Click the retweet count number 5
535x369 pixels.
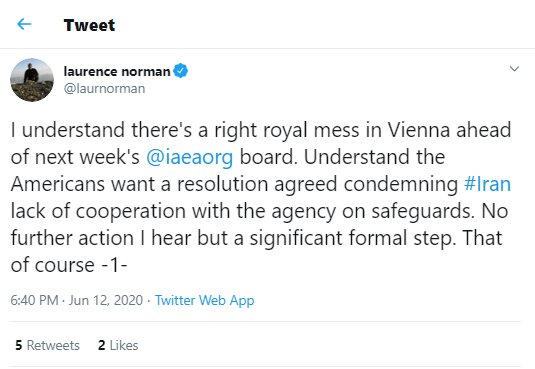click(19, 345)
